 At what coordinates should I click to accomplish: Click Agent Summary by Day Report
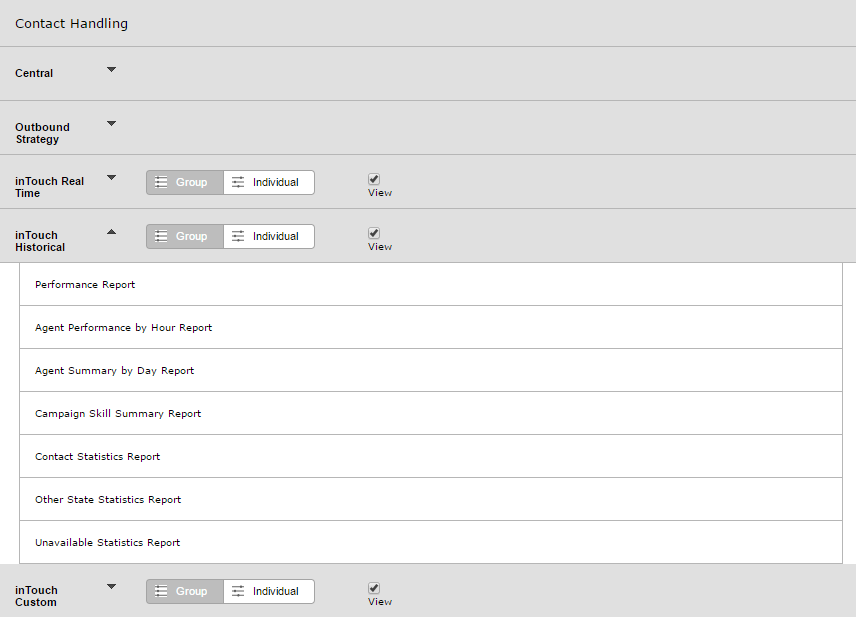tap(431, 370)
